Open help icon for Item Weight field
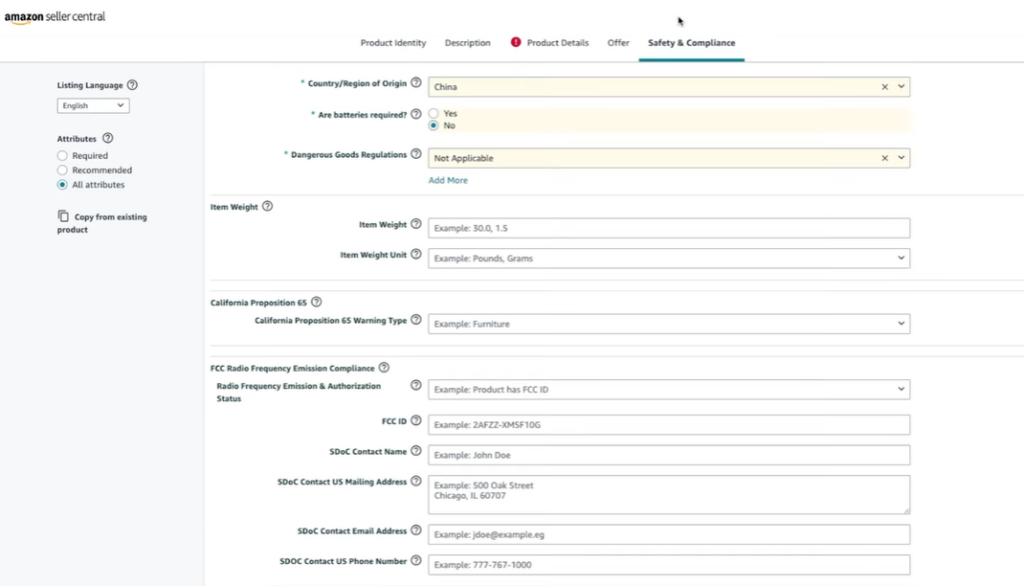The image size is (1024, 586). (x=416, y=224)
